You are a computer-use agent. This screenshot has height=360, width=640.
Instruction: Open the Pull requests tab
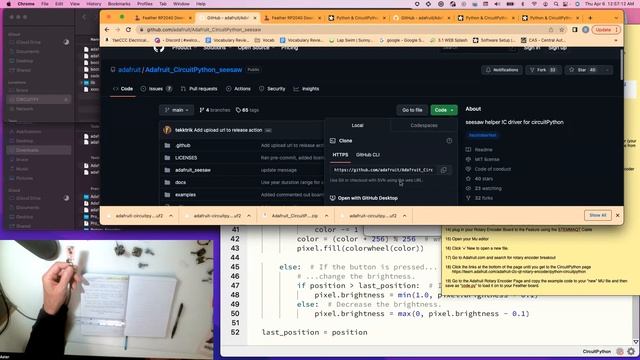[199, 89]
